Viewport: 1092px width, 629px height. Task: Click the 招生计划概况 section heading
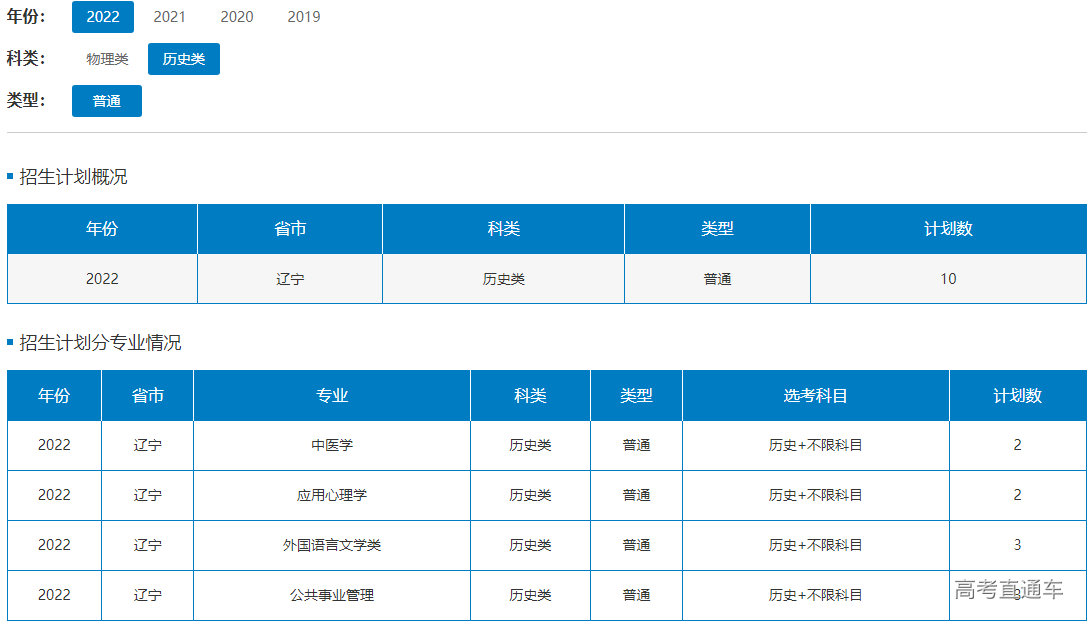point(74,177)
